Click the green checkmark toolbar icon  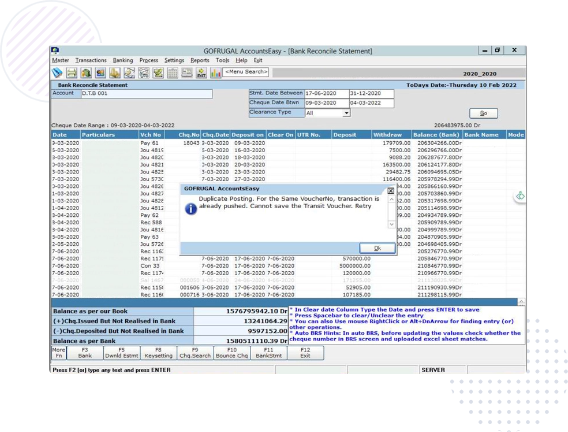coord(158,73)
